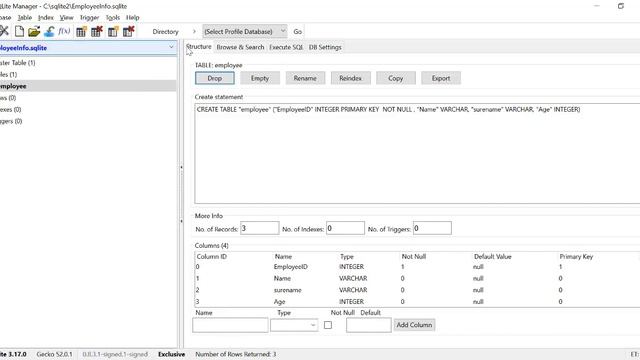Image resolution: width=640 pixels, height=360 pixels.
Task: Select the surename column row
Action: (417, 290)
